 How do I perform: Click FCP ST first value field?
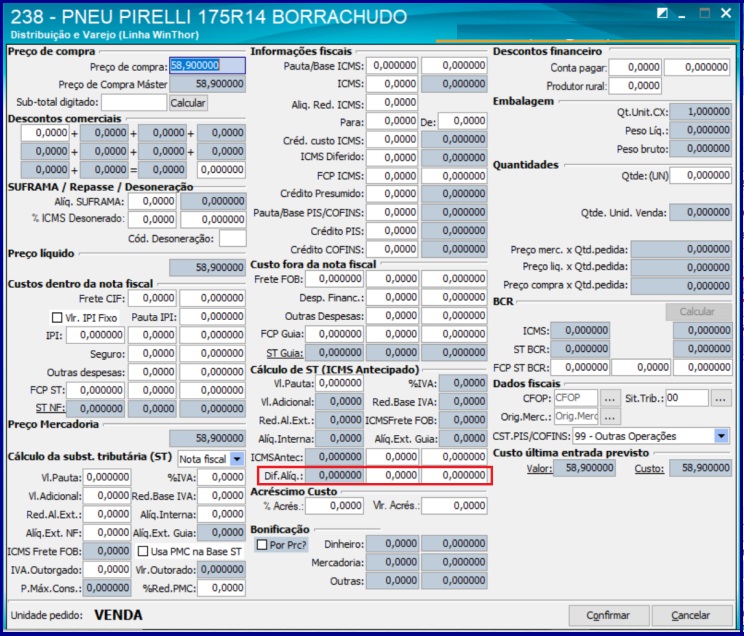[96, 390]
